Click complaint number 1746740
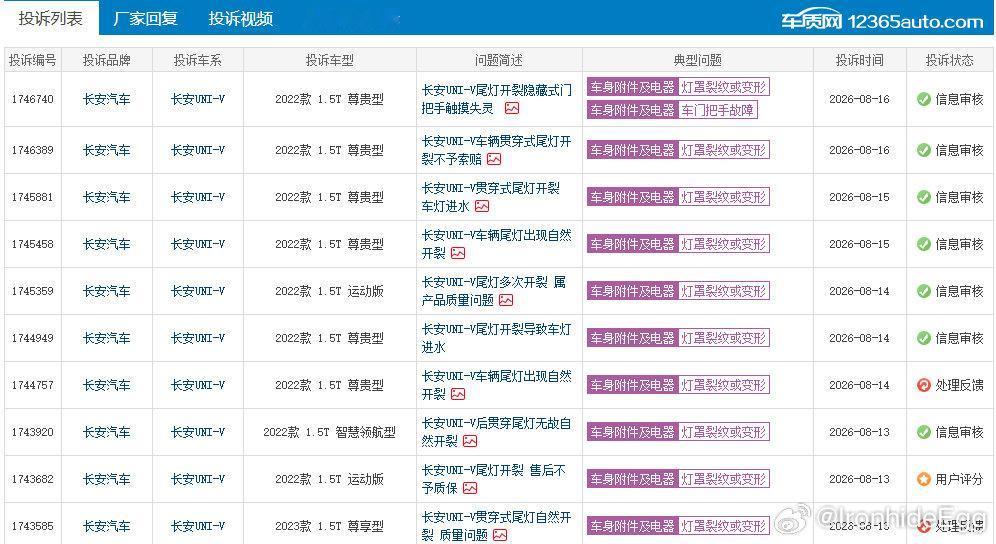The height and width of the screenshot is (544, 996). click(x=32, y=99)
